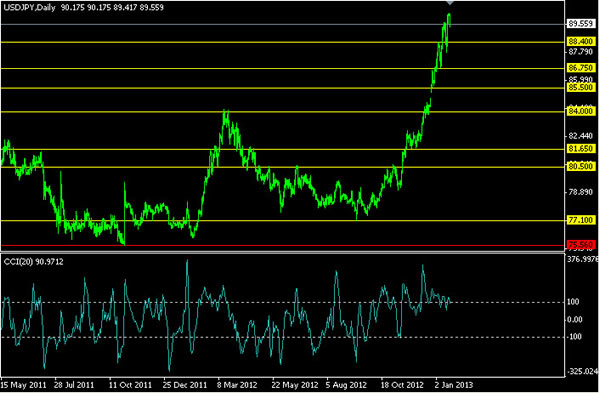This screenshot has height=393, width=600.
Task: Click the 78.890 price scale value
Action: 580,192
